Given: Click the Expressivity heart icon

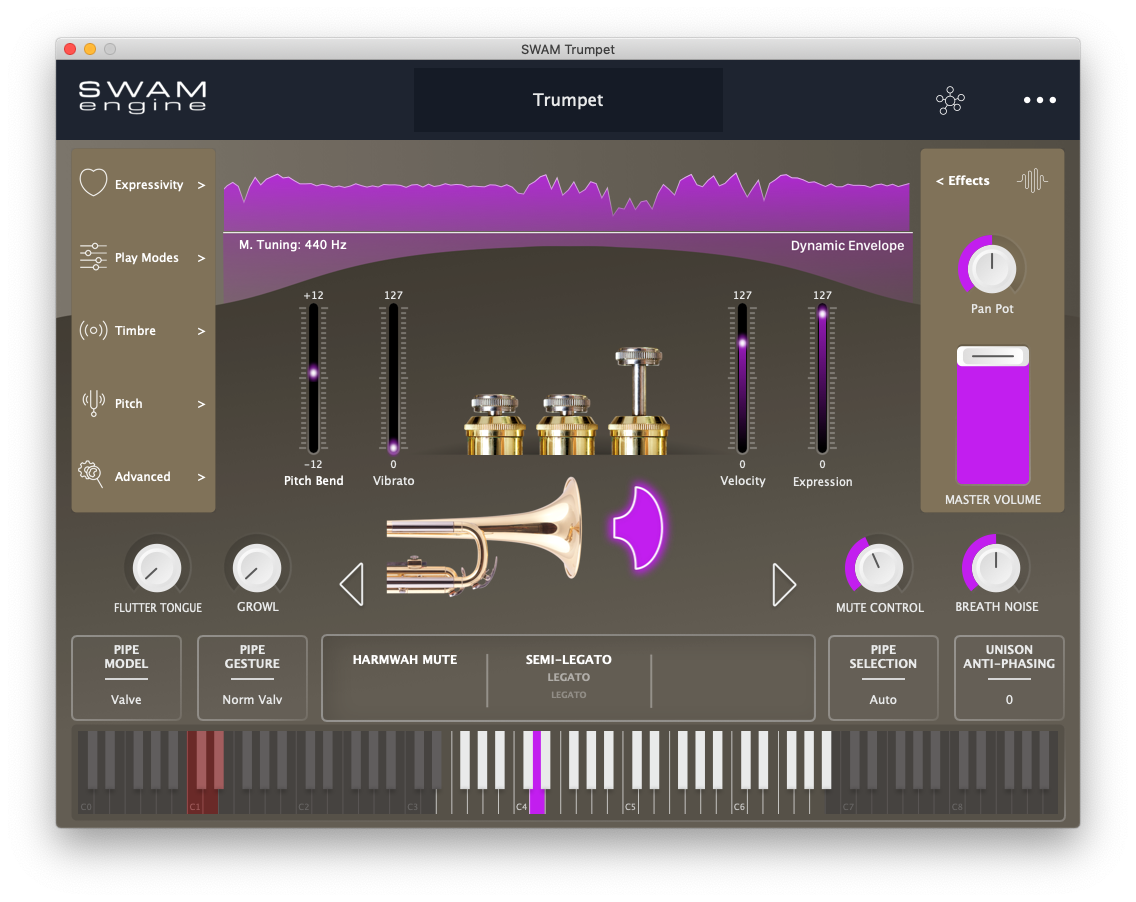Looking at the screenshot, I should click(x=93, y=183).
